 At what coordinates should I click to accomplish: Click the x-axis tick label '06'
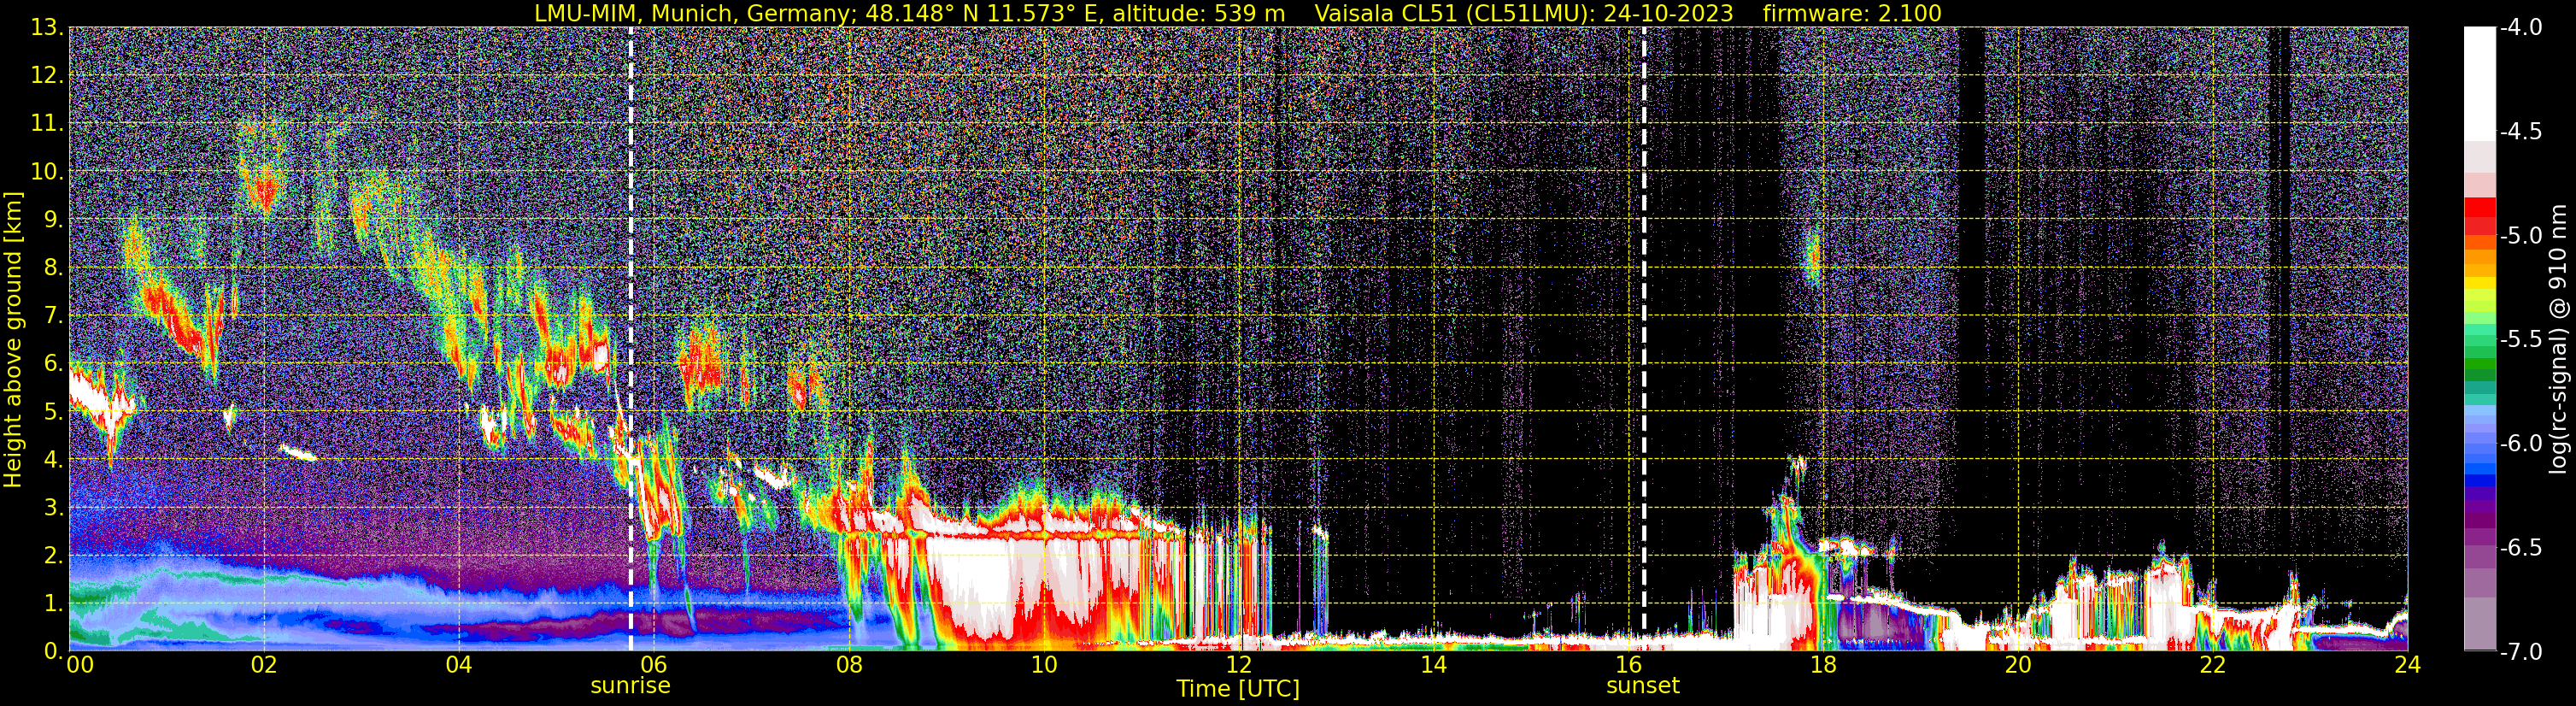(654, 665)
